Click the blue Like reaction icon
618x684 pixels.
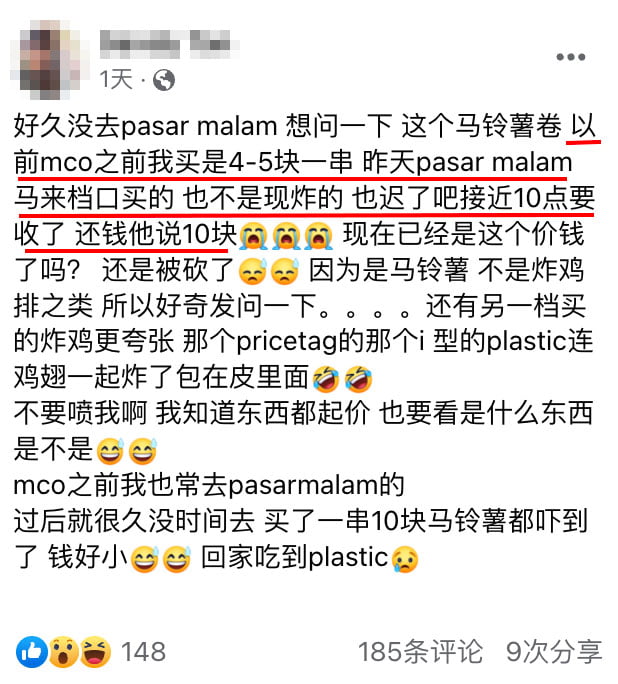click(x=32, y=652)
